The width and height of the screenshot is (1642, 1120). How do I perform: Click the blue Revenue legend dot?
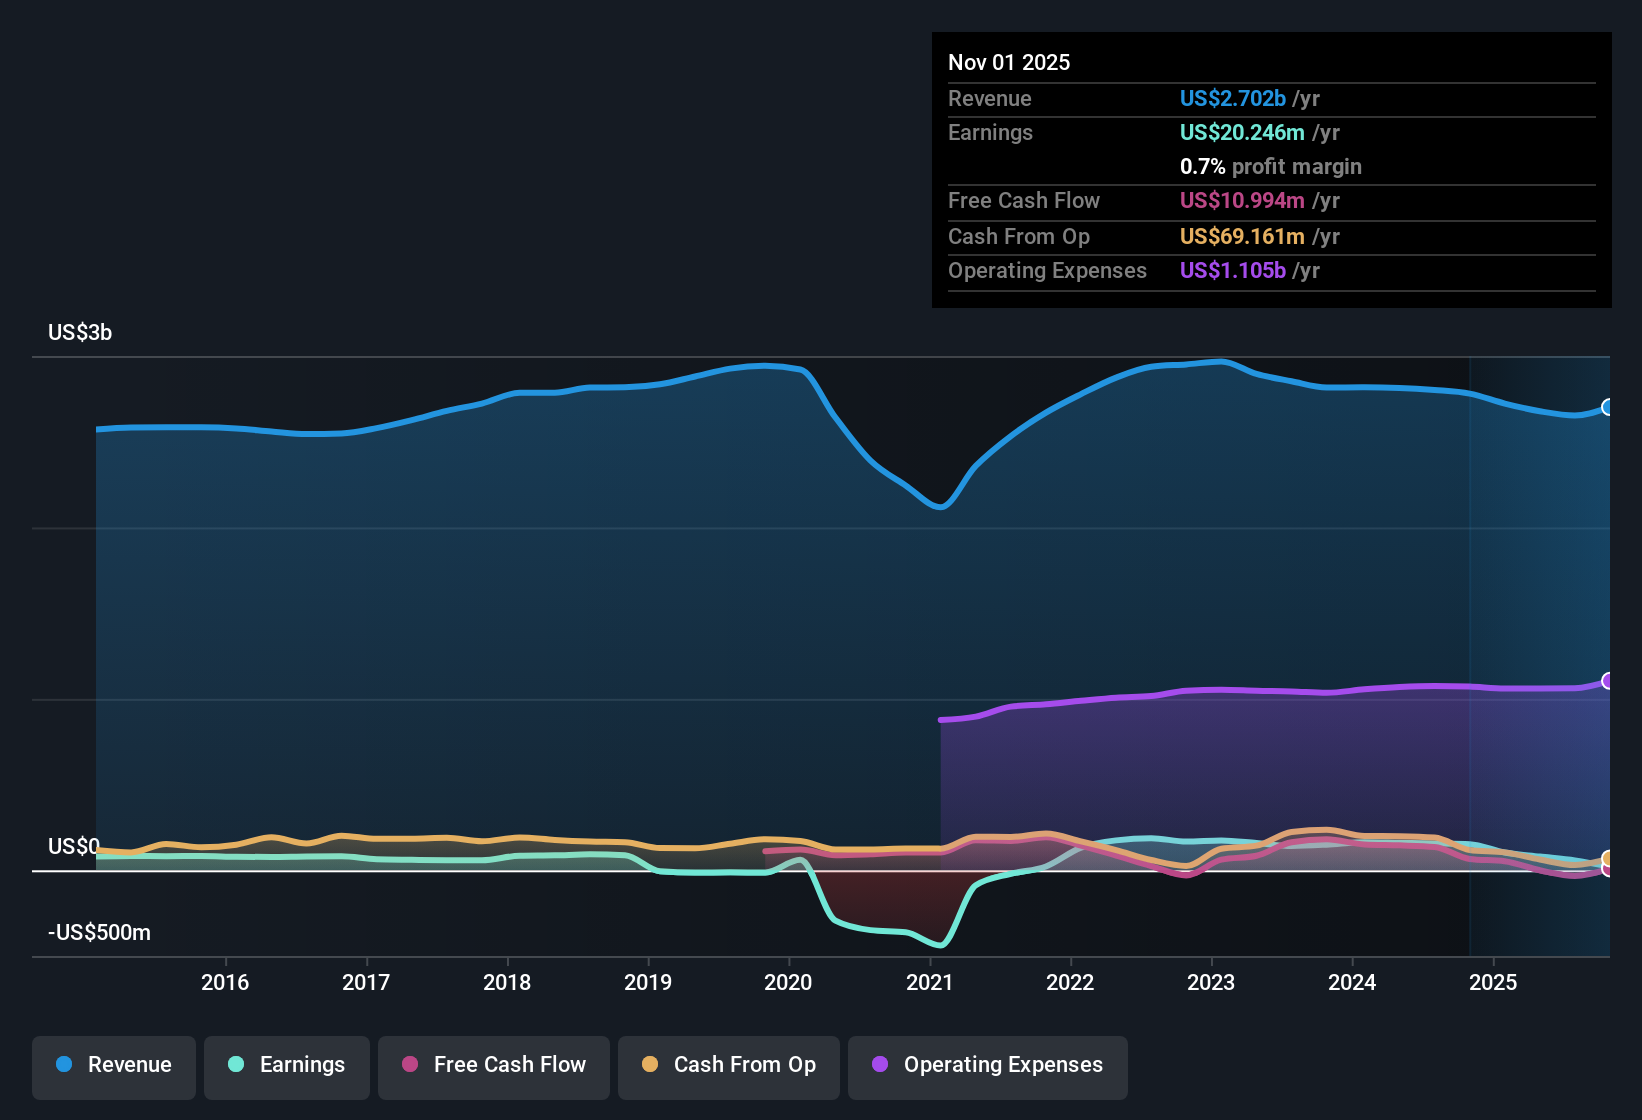[x=64, y=1065]
